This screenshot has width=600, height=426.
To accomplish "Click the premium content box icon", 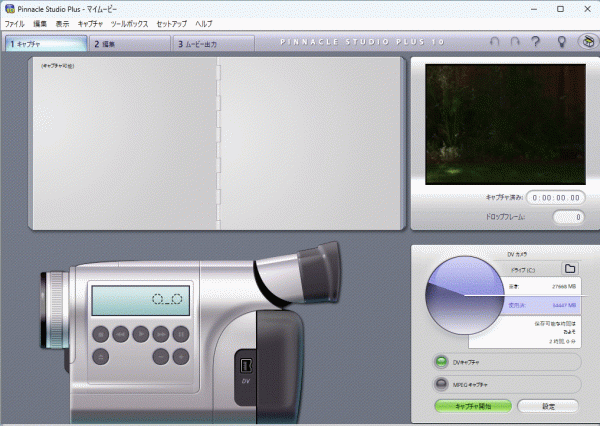I will pos(588,41).
